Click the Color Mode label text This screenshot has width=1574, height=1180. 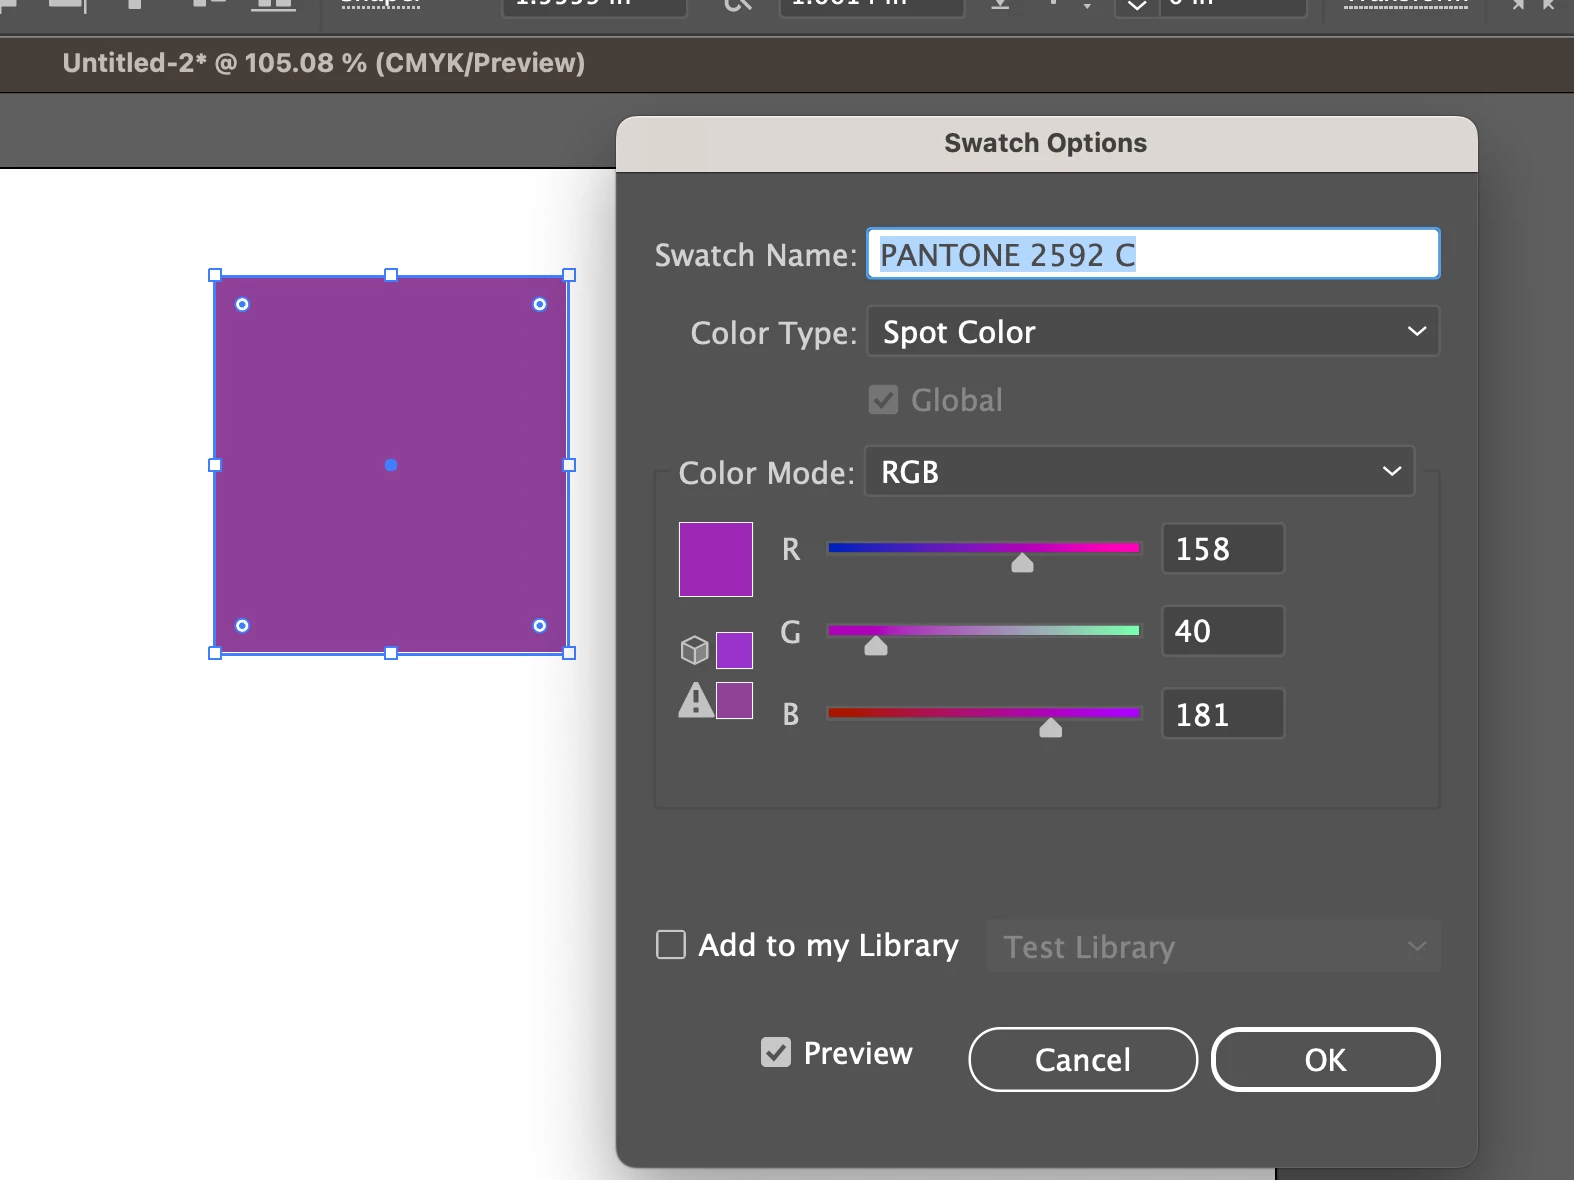[766, 472]
